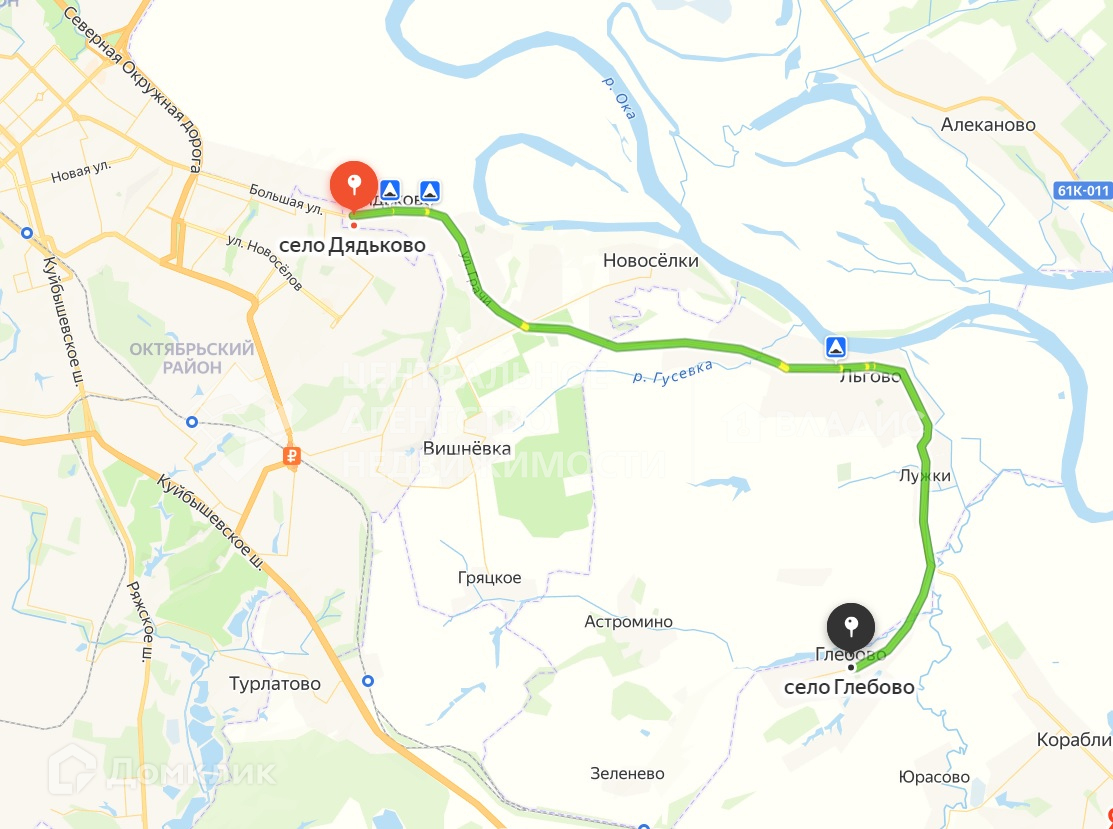The height and width of the screenshot is (829, 1113).
Task: Click the Юрасово village label
Action: pyautogui.click(x=934, y=777)
